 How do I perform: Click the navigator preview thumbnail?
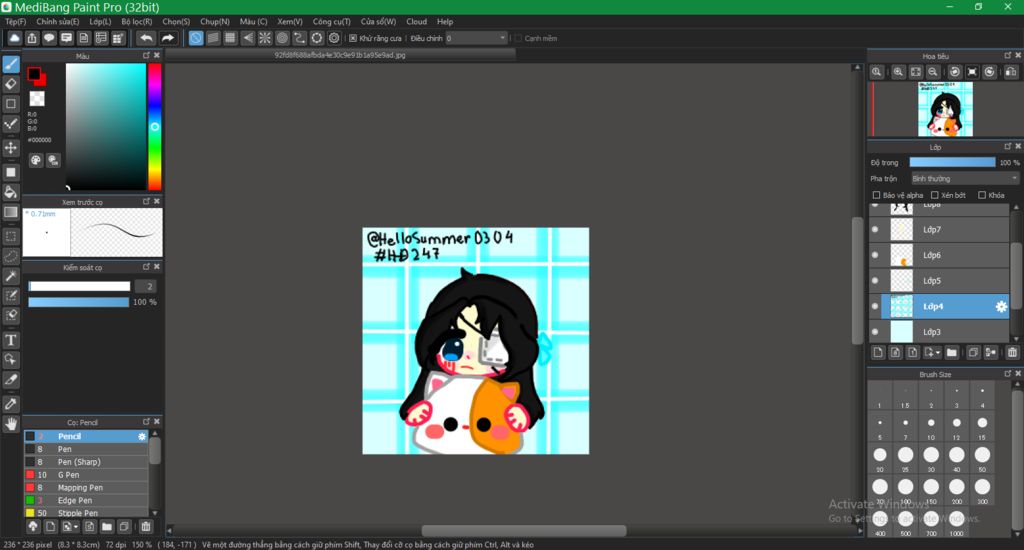[945, 109]
